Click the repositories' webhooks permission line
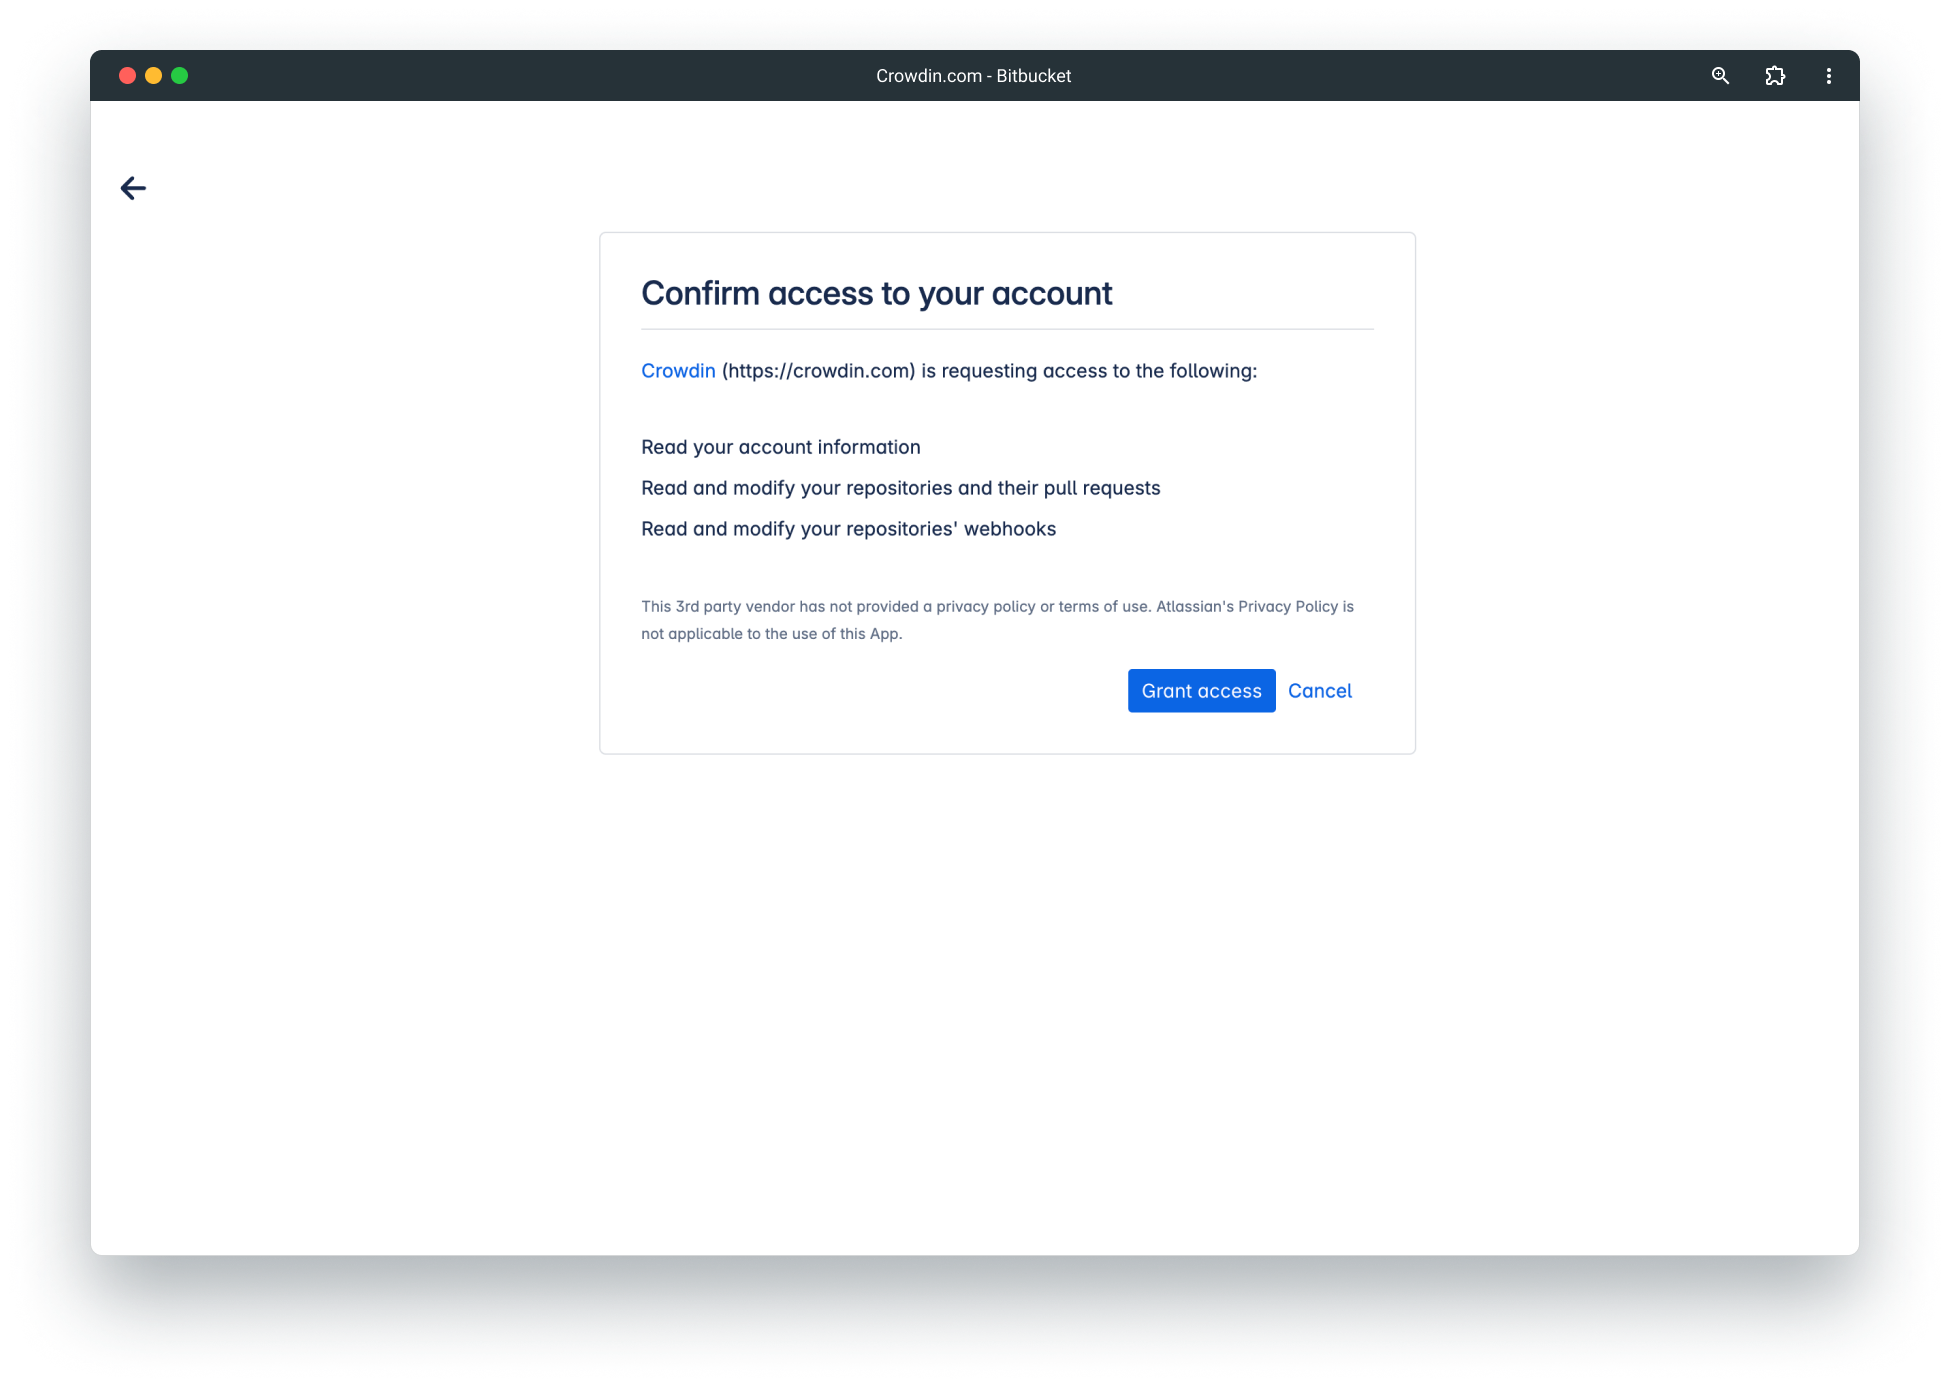 848,529
